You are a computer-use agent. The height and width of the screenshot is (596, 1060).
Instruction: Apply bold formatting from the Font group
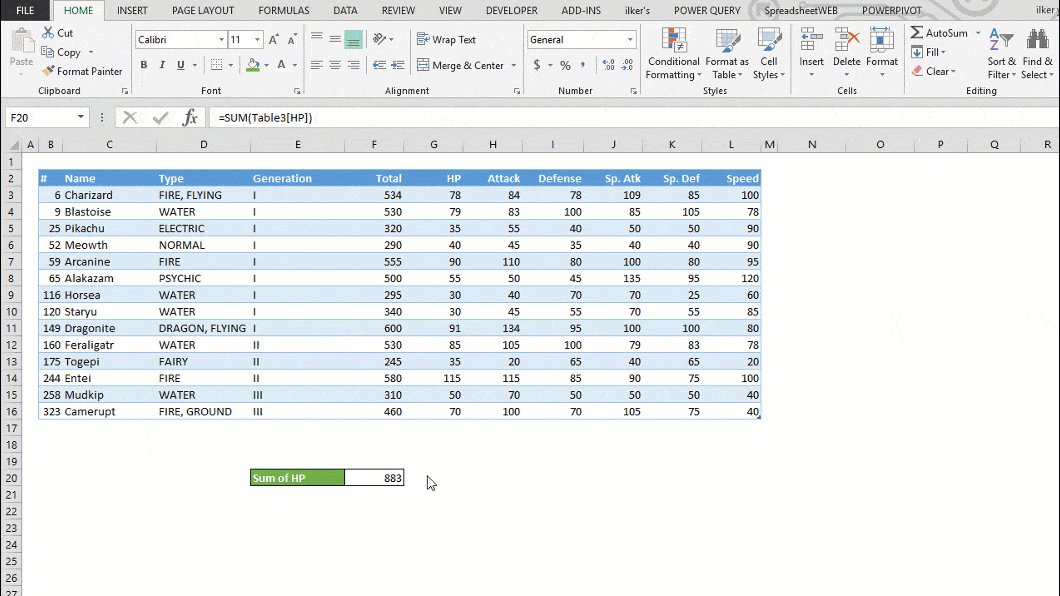point(143,64)
